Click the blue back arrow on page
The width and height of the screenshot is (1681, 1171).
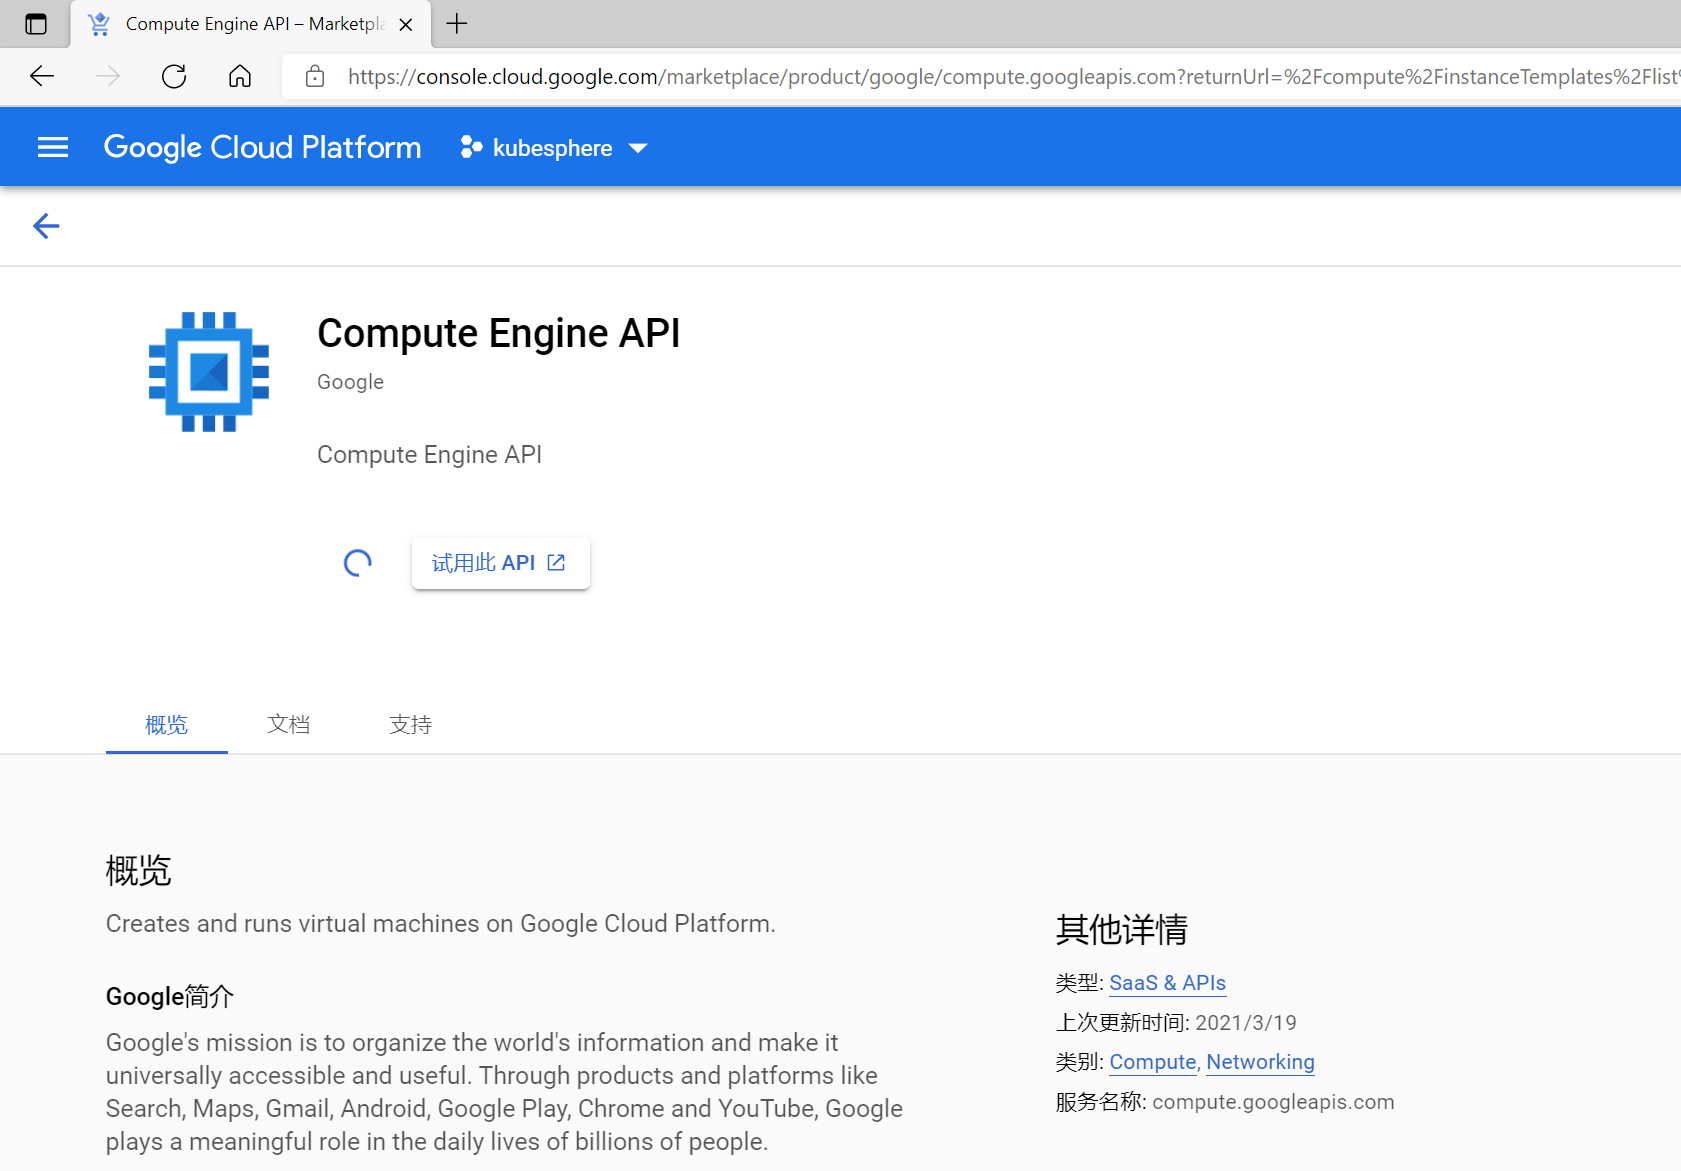pyautogui.click(x=46, y=226)
